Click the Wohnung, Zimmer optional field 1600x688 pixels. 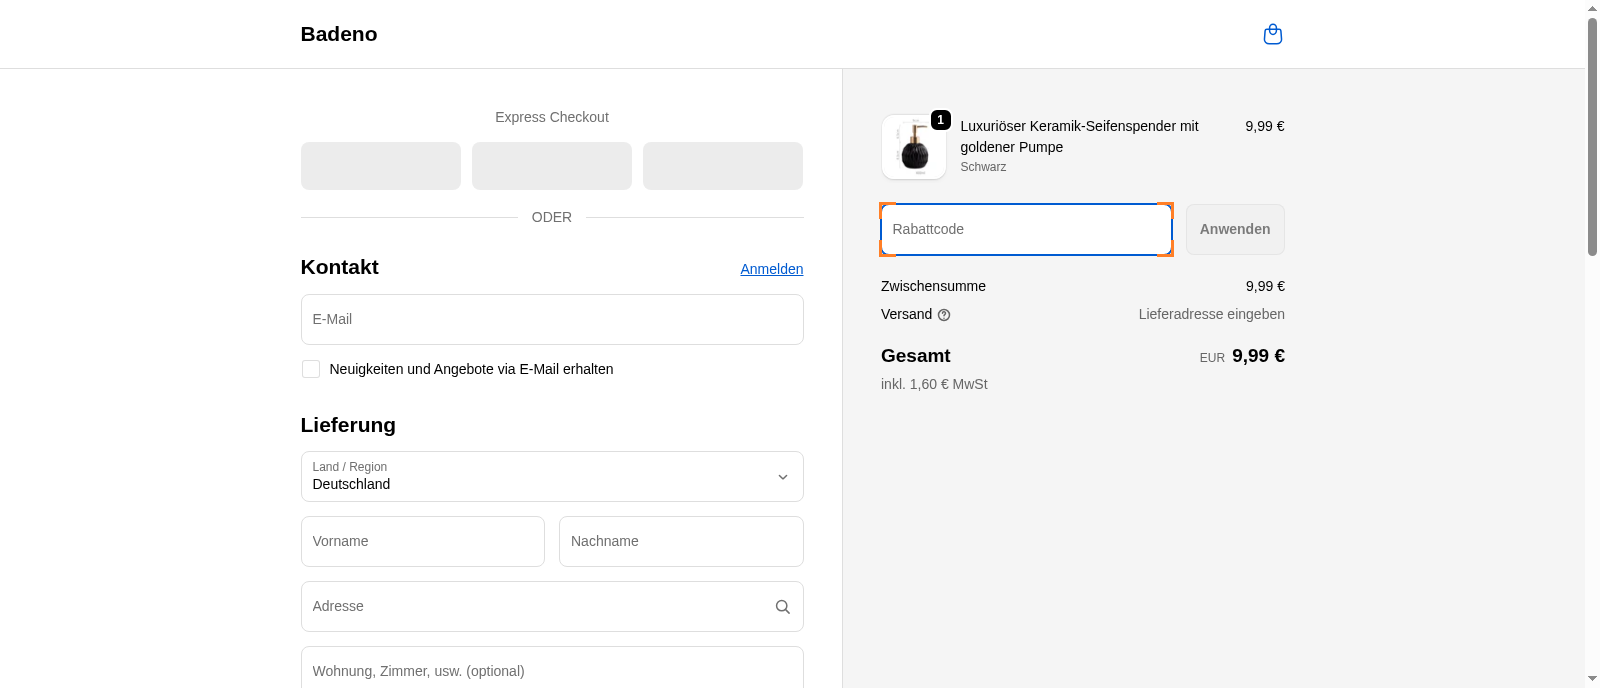551,670
